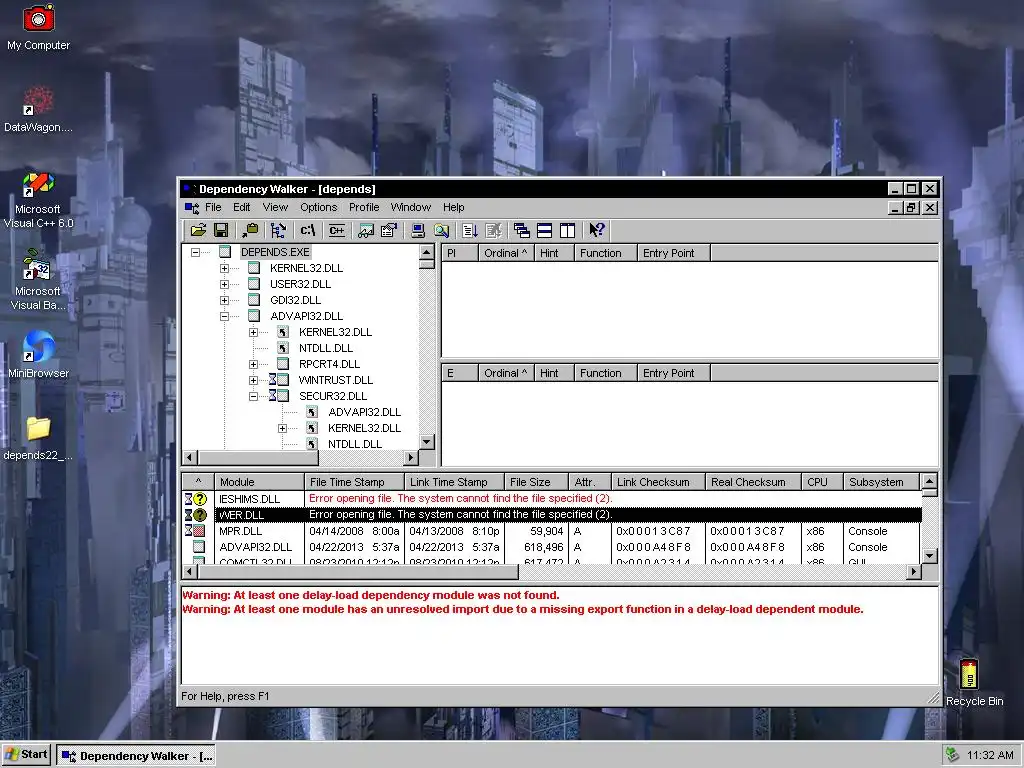Click the module tree's down scroll arrow

point(426,442)
